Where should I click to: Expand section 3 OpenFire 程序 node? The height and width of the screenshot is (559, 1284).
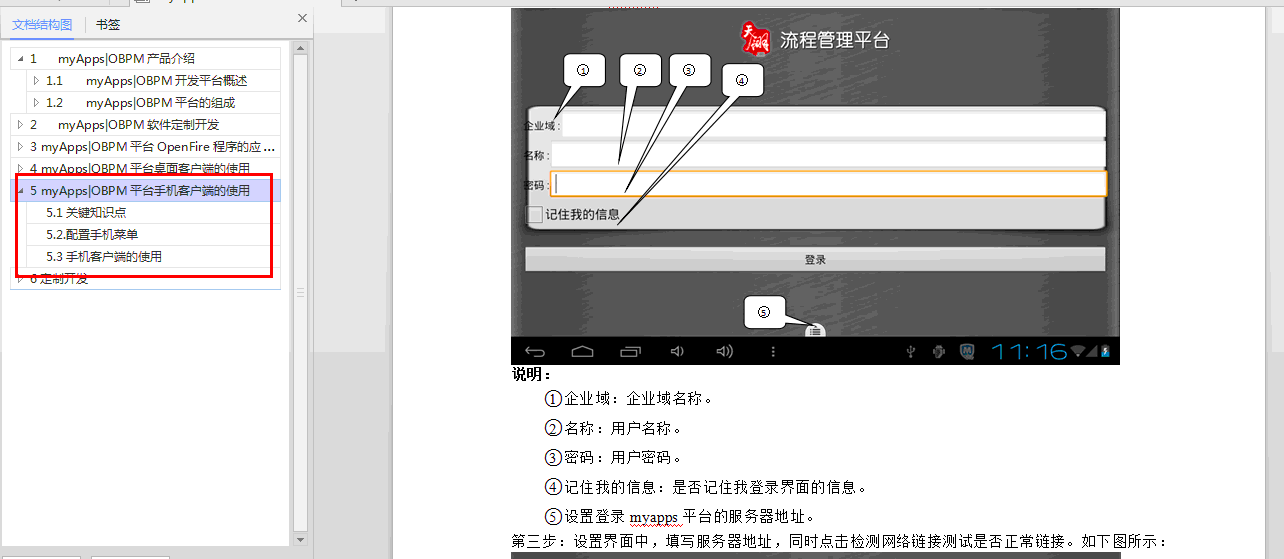click(x=20, y=146)
